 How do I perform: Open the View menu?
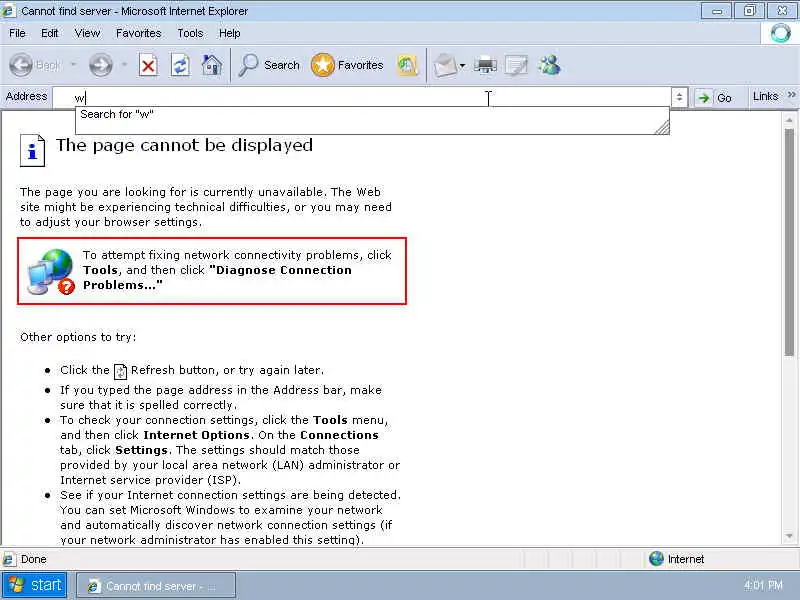coord(87,33)
